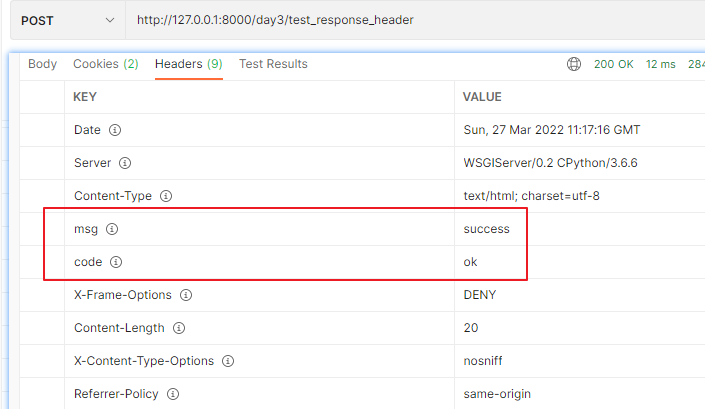This screenshot has width=705, height=409.
Task: Click the info icon next to X-Content-Type-Options
Action: [228, 360]
